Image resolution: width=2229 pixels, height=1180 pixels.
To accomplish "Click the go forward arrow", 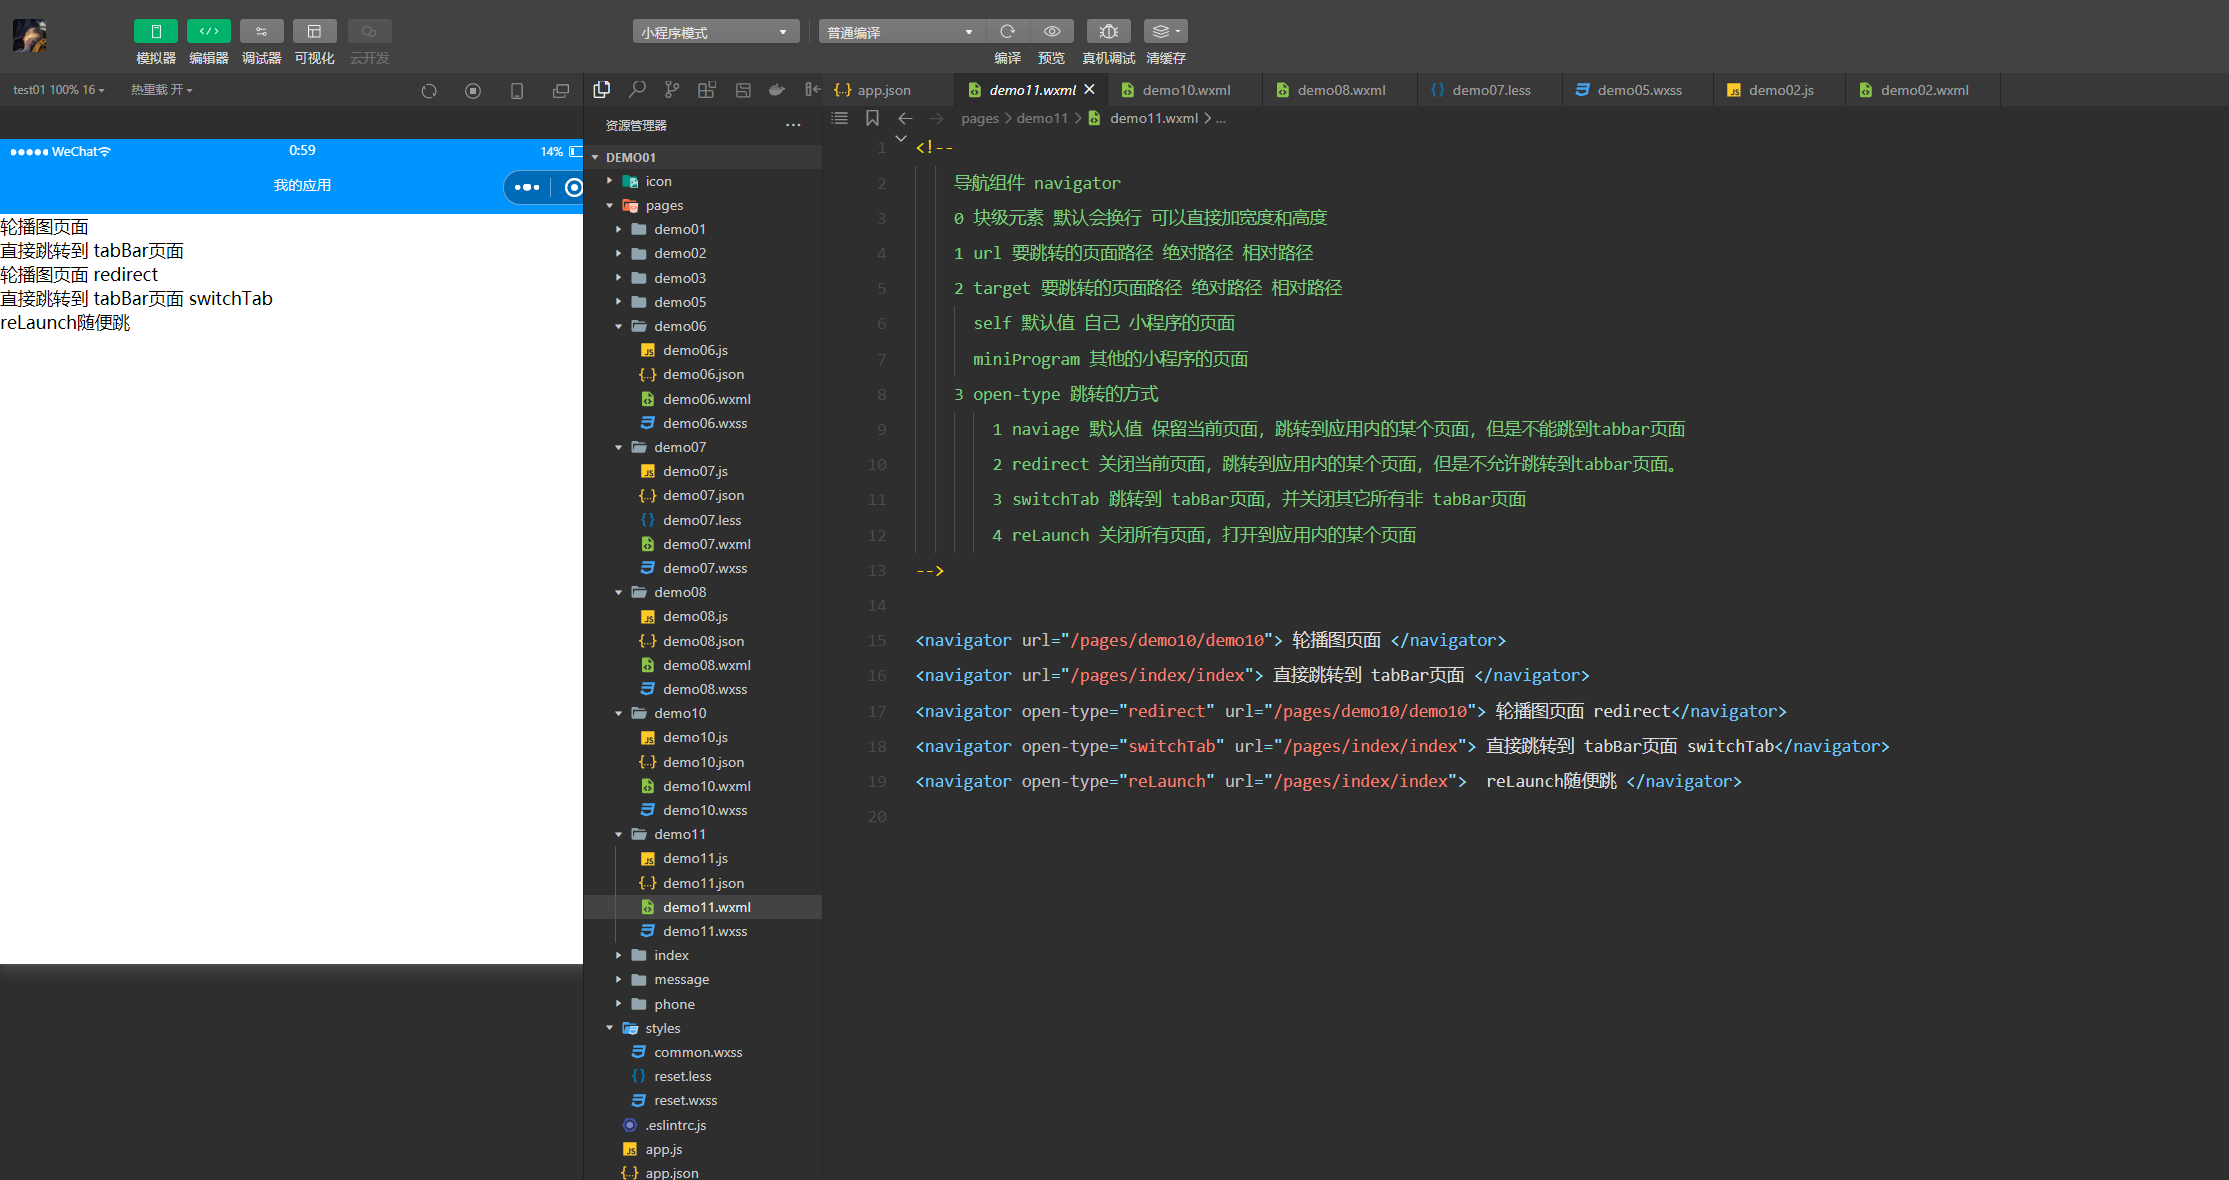I will tap(936, 118).
